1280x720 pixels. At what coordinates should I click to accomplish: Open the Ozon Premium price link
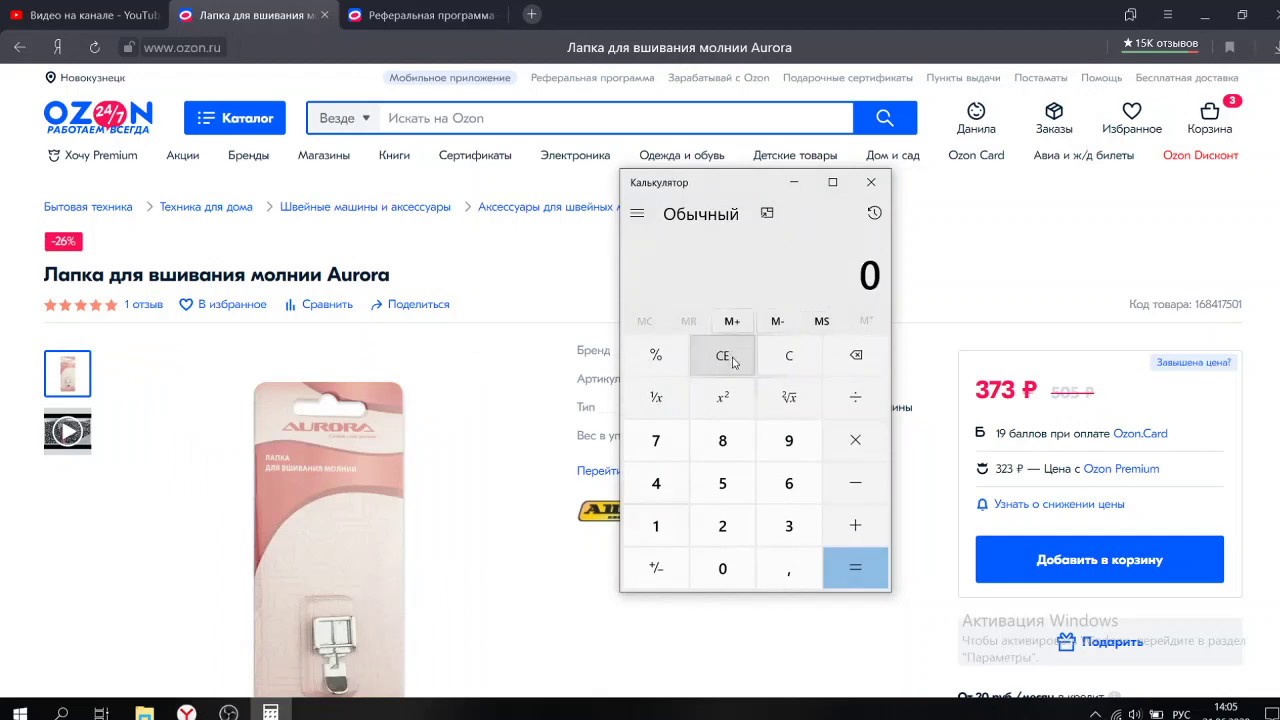pos(1121,469)
